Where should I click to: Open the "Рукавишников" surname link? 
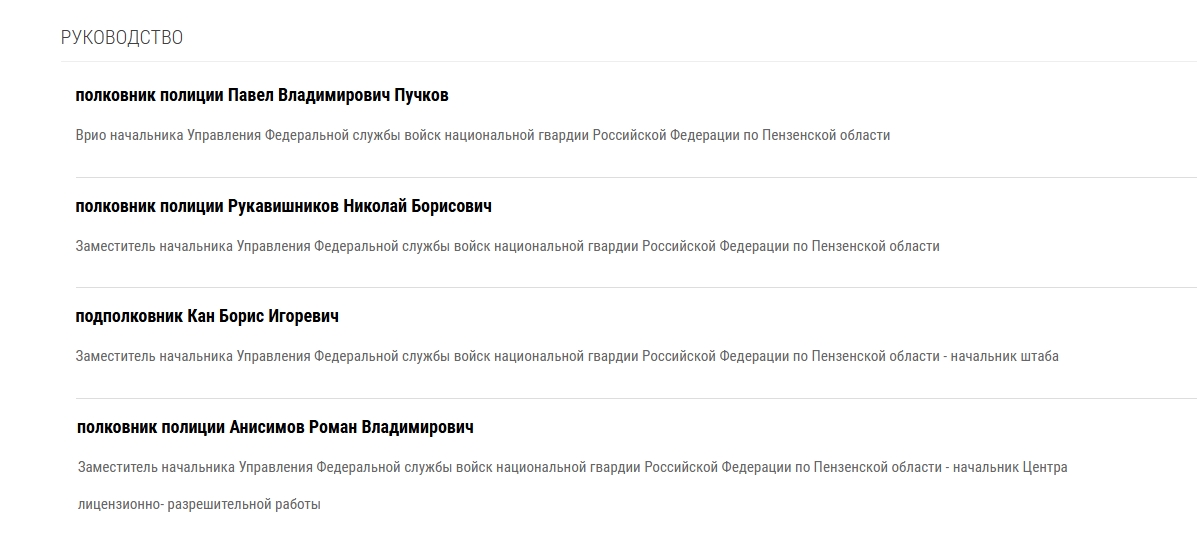click(x=283, y=207)
